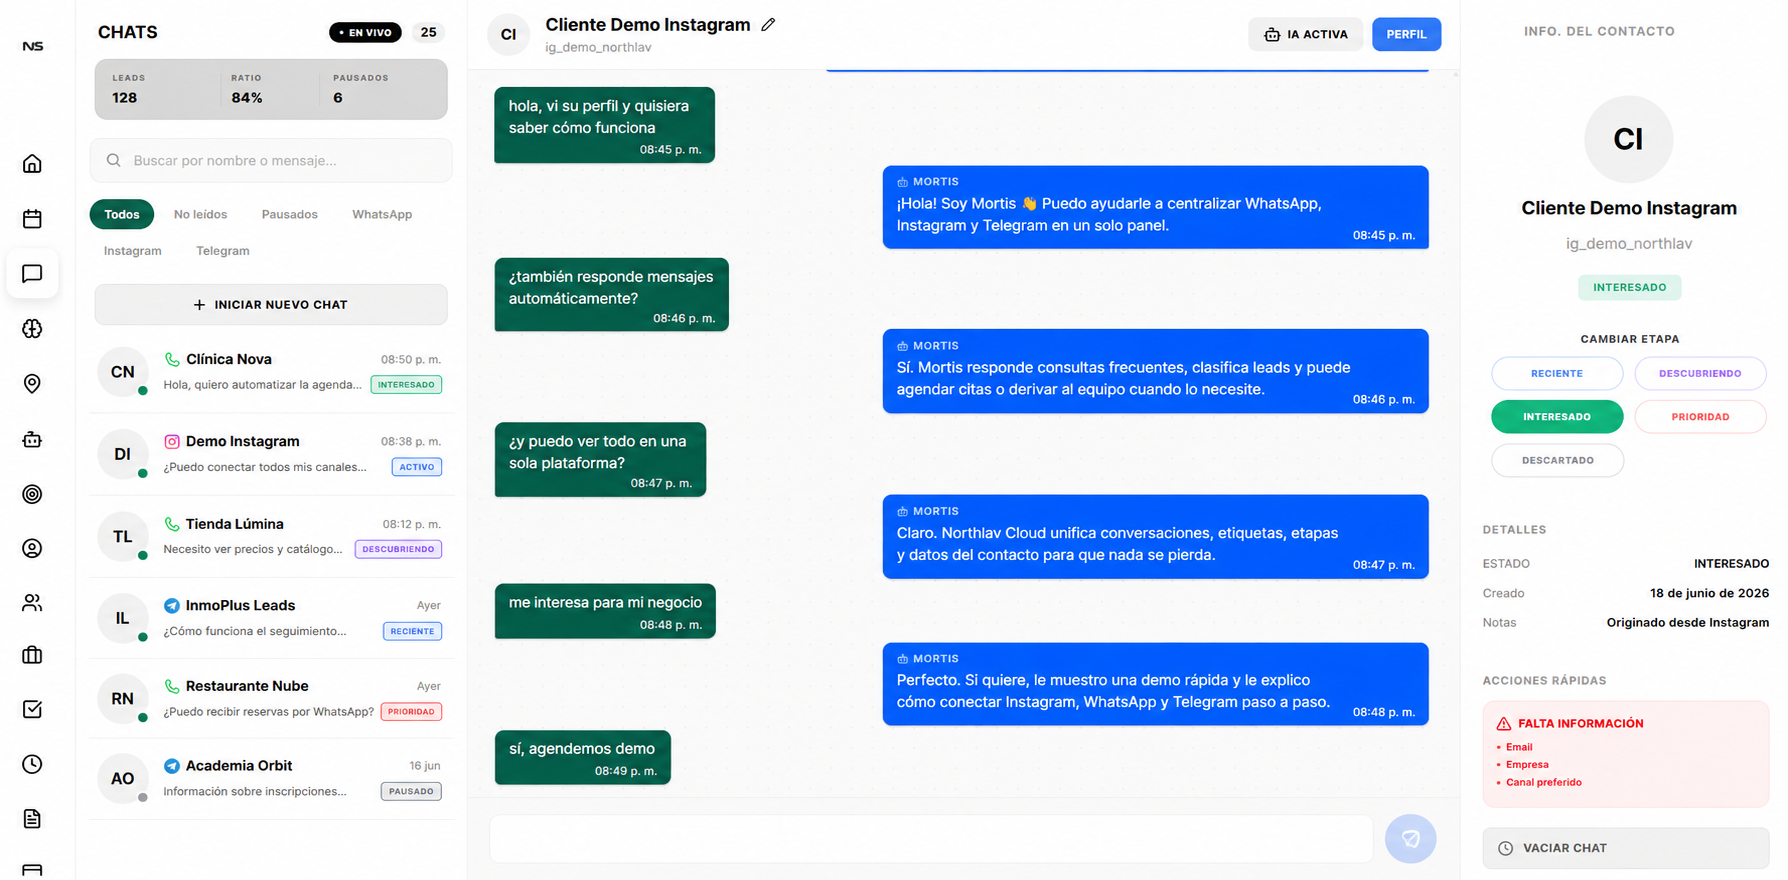Image resolution: width=1788 pixels, height=880 pixels.
Task: Show only Telegram chats
Action: pyautogui.click(x=223, y=251)
